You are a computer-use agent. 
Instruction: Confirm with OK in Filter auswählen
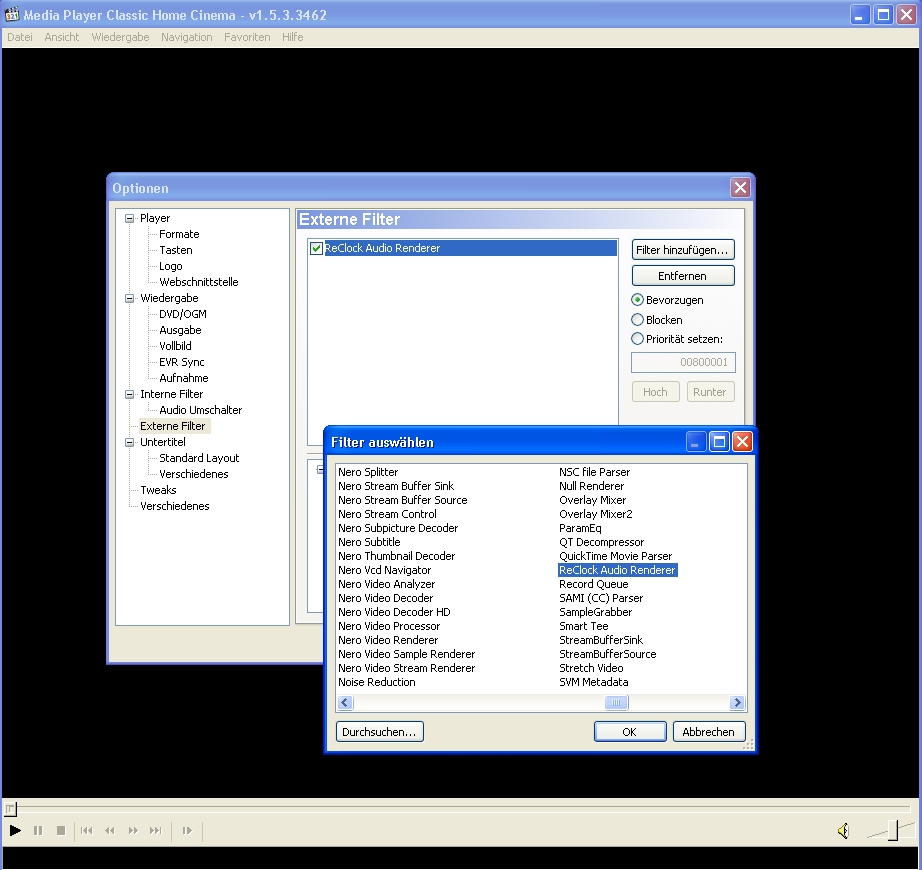(x=630, y=732)
